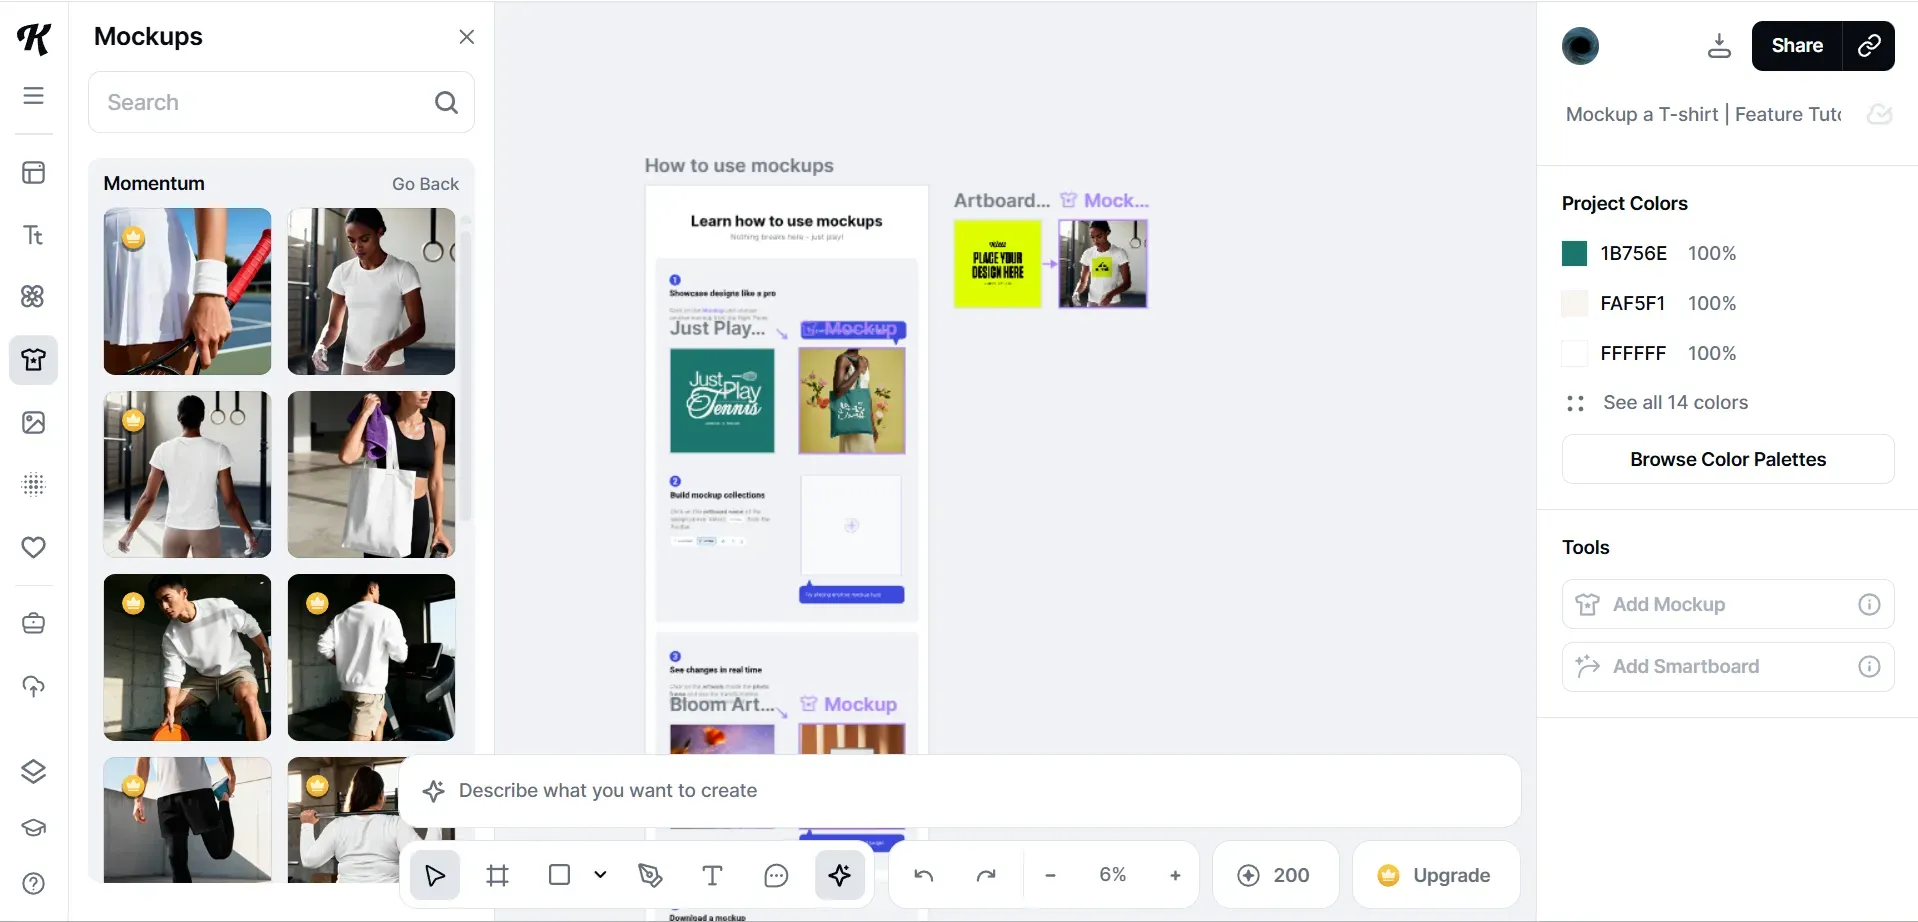Select the white tote bag mockup thumbnail
The image size is (1918, 922).
pyautogui.click(x=371, y=475)
